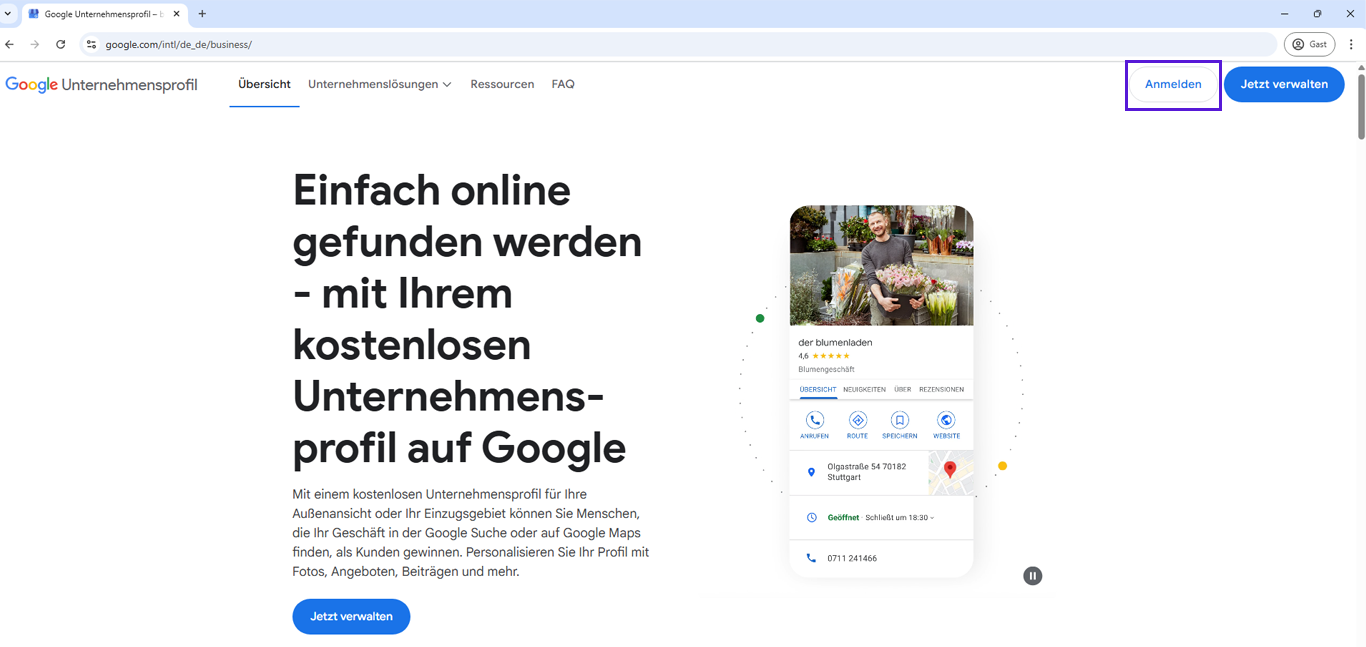Click the Route directions icon
The width and height of the screenshot is (1366, 647).
tap(857, 420)
